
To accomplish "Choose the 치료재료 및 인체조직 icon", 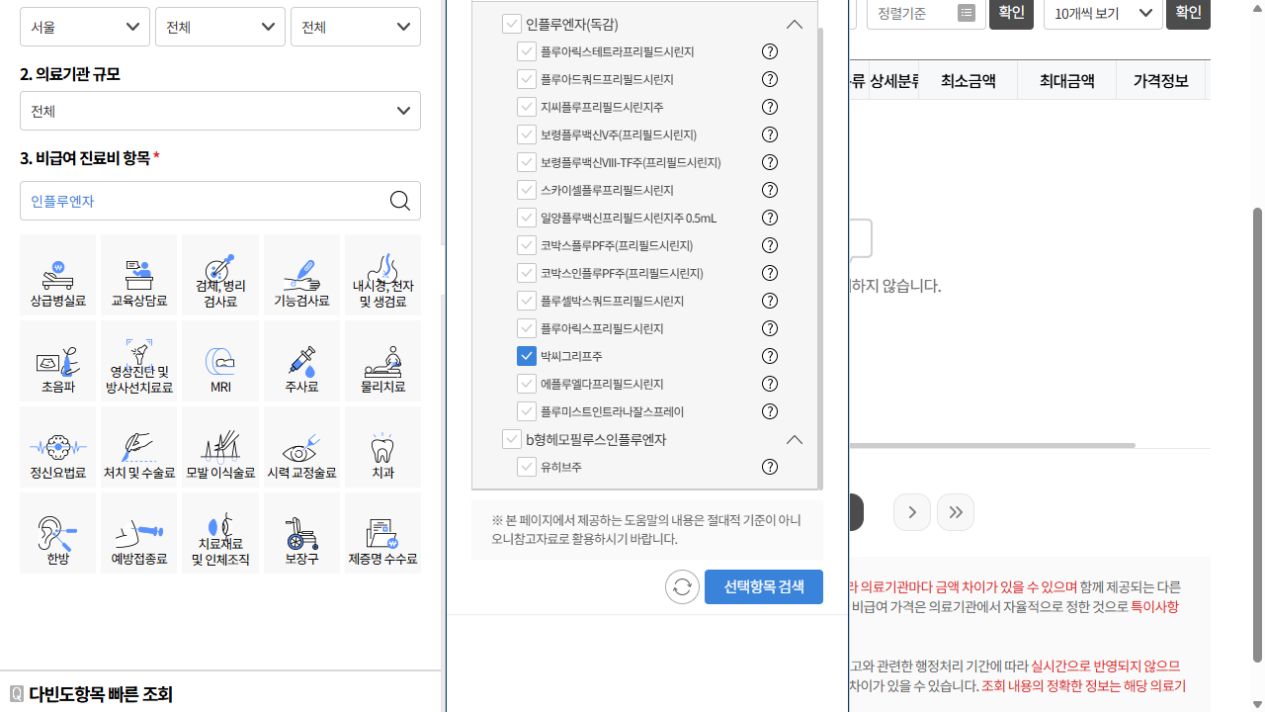I will (220, 533).
